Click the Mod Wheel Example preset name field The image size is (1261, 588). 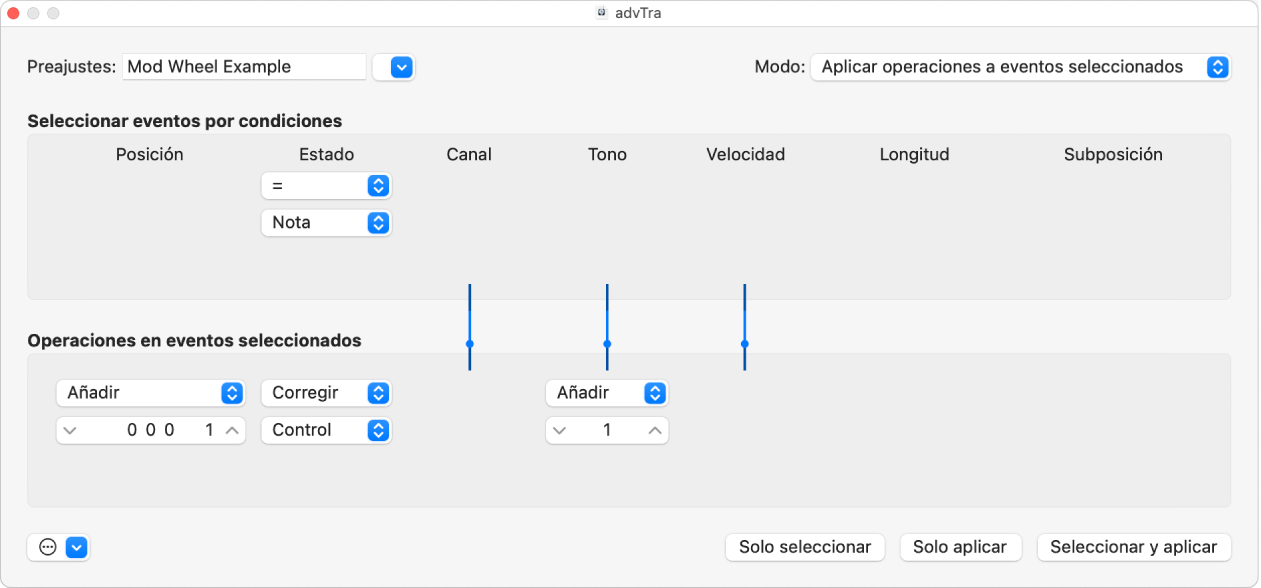(244, 67)
